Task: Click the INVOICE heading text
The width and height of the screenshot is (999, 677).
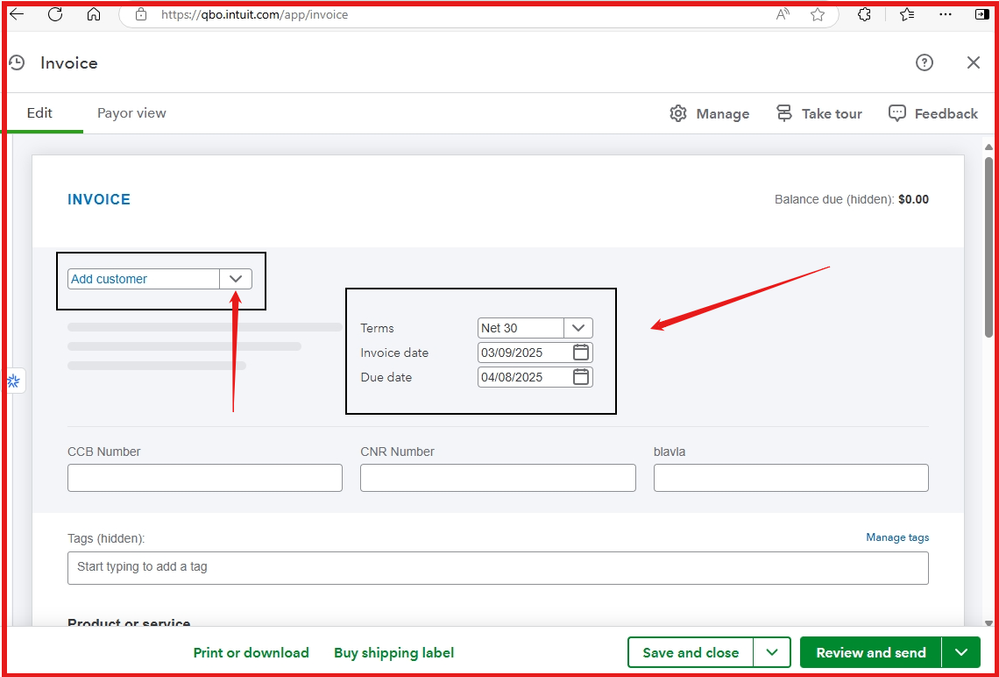Action: point(99,199)
